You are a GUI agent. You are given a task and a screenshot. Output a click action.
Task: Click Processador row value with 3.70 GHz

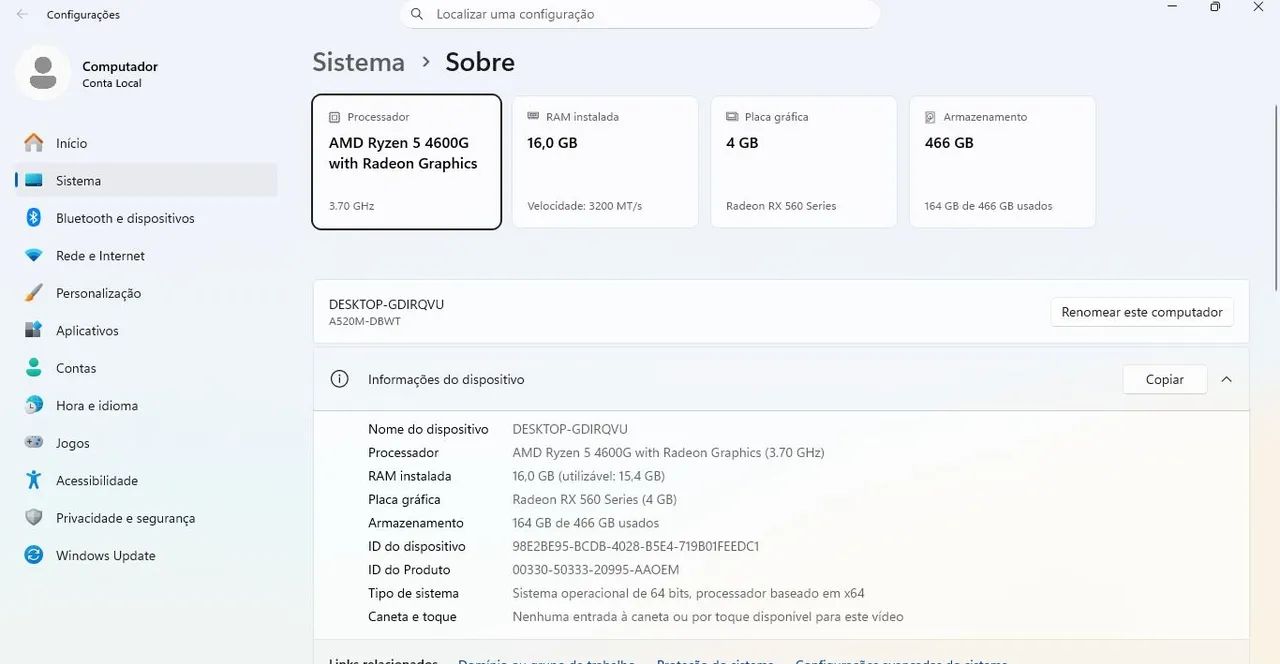coord(668,453)
